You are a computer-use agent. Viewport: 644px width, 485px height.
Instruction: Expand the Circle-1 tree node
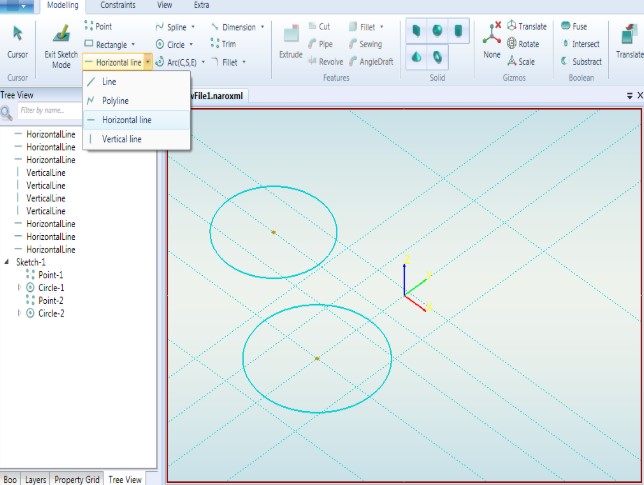pos(19,288)
